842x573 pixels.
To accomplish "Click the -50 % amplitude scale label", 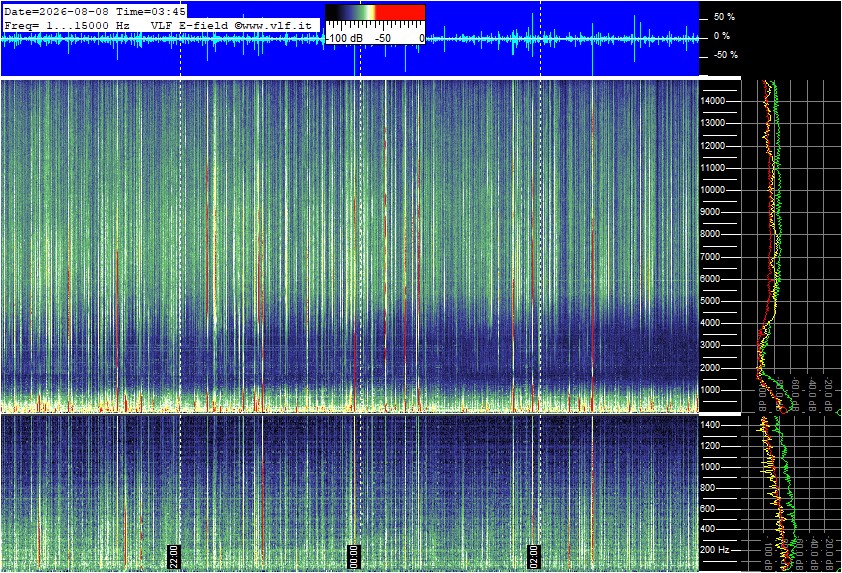I will tap(725, 55).
